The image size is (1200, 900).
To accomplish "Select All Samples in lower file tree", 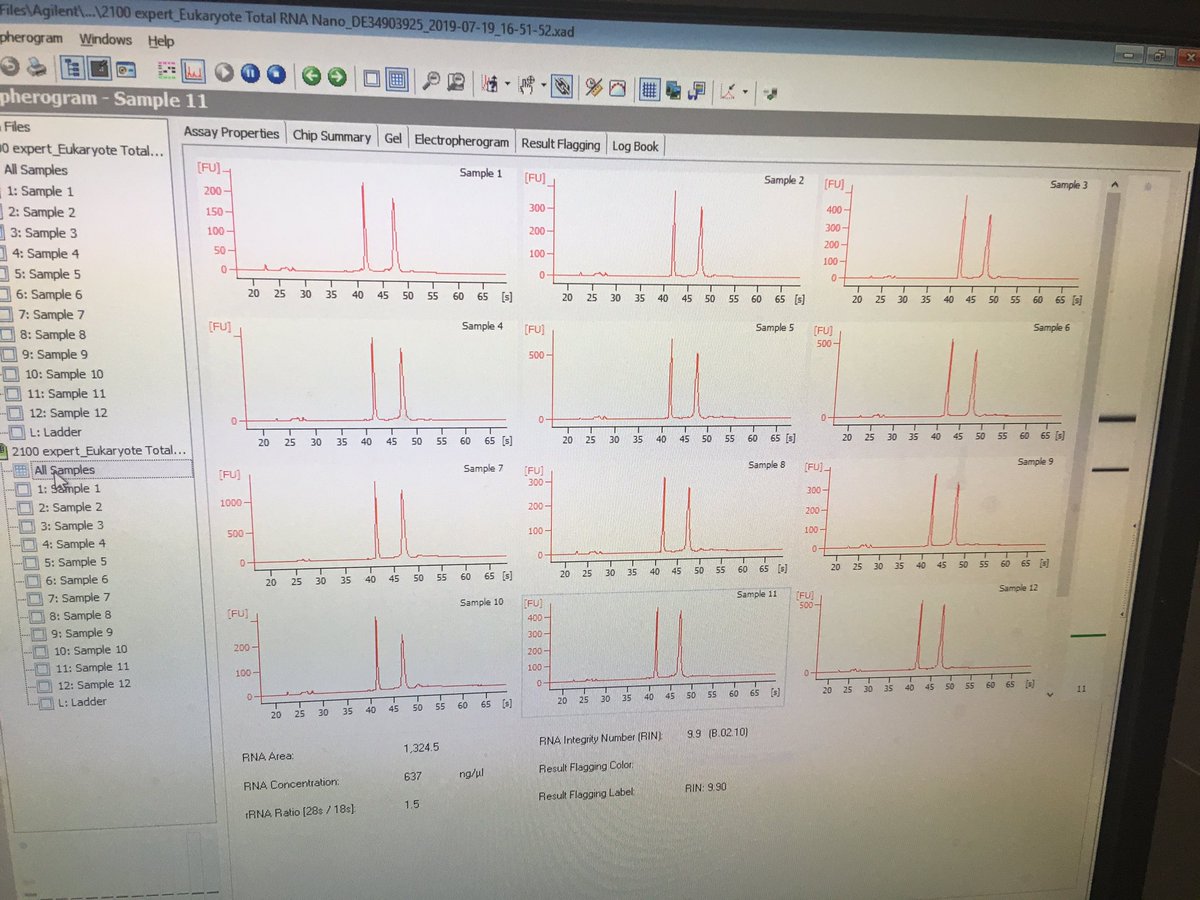I will point(64,470).
